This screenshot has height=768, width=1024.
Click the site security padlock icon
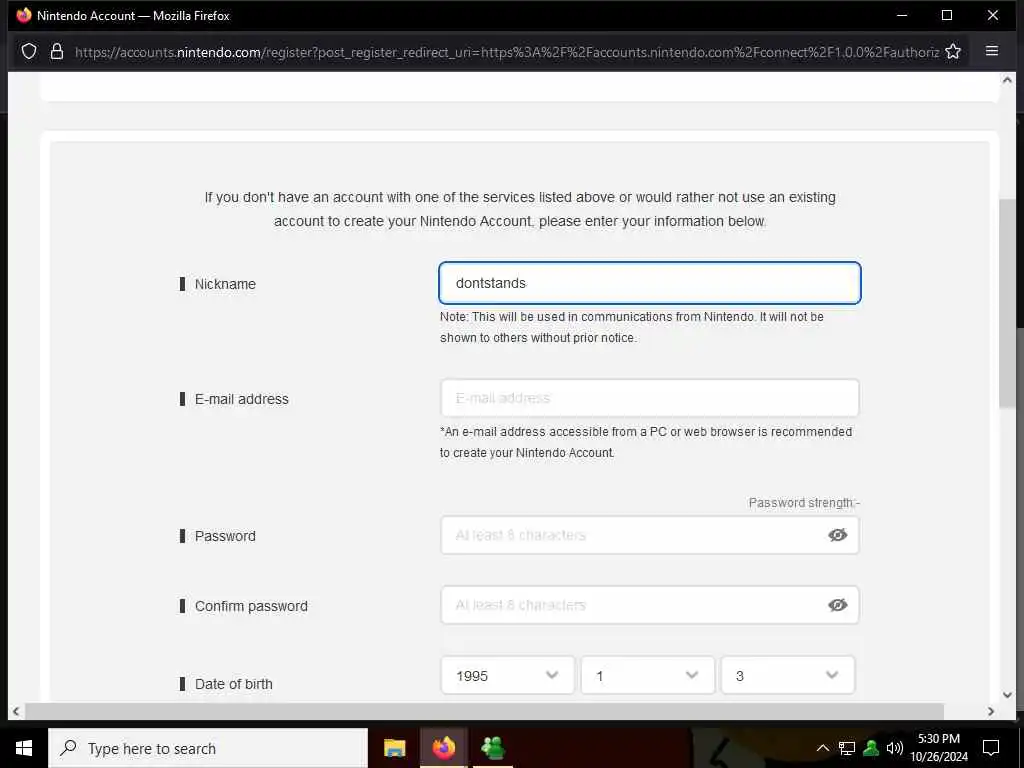point(57,52)
